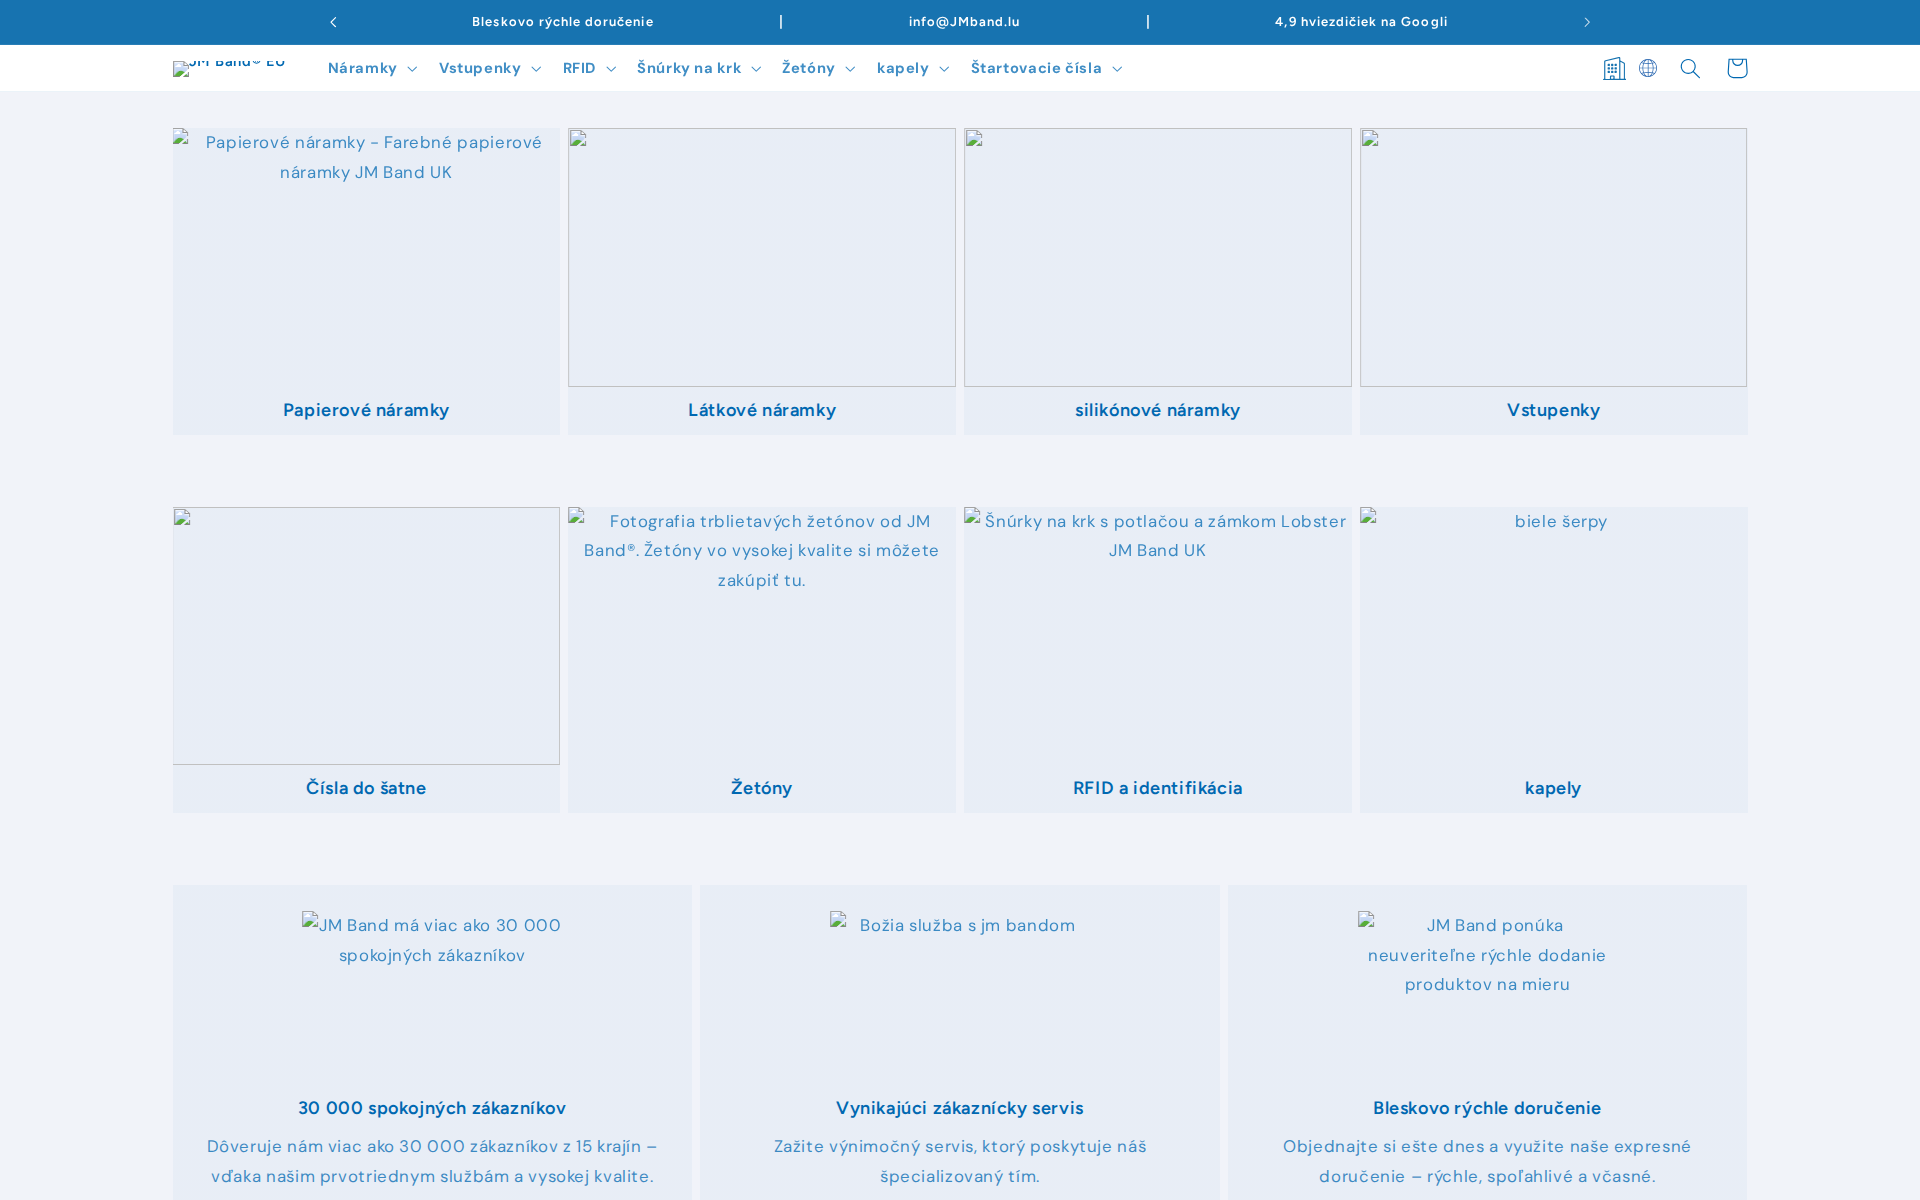Click info@JMband.lu email in top bar

pos(964,22)
